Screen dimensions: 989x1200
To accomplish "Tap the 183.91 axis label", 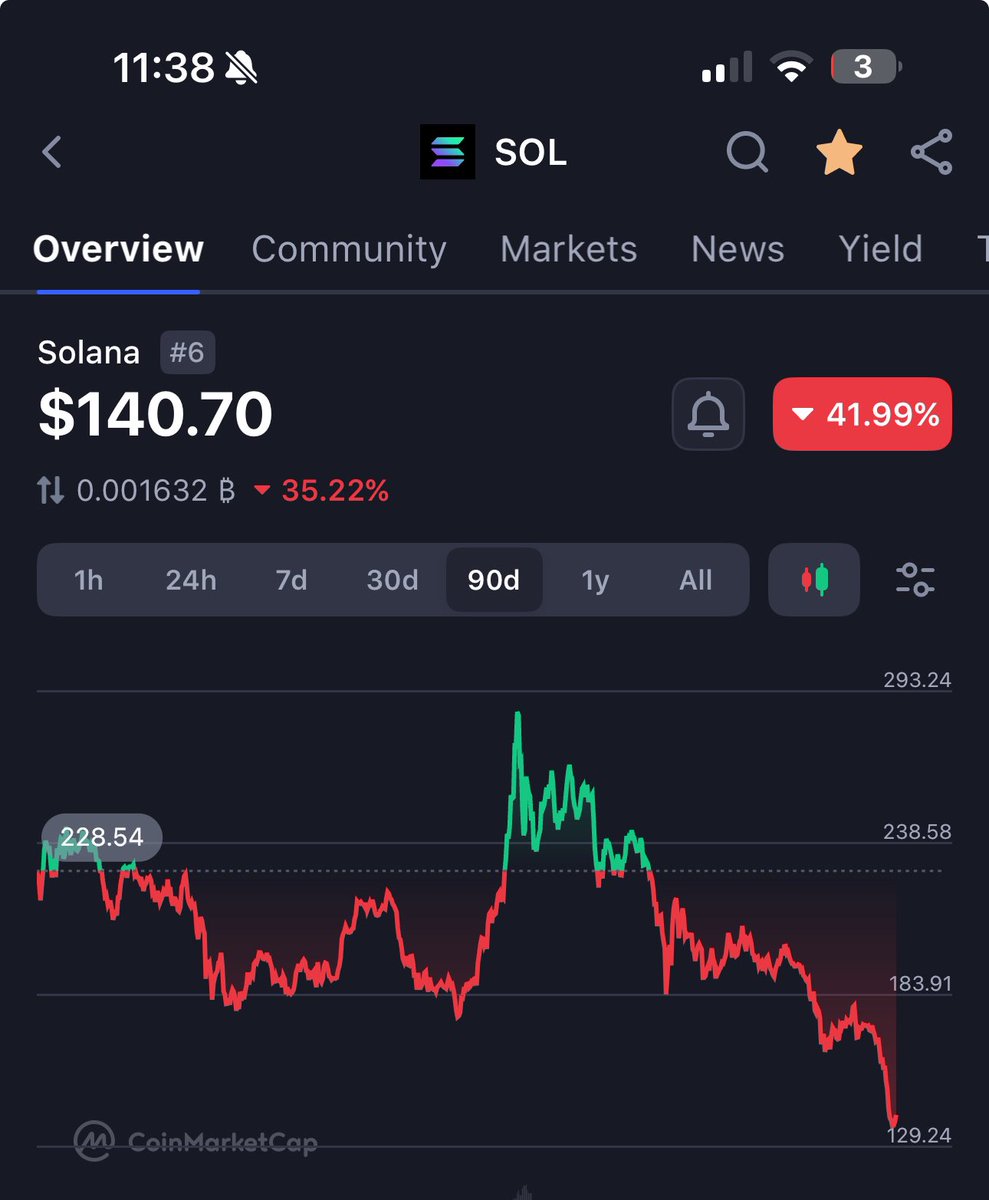I will tap(920, 984).
